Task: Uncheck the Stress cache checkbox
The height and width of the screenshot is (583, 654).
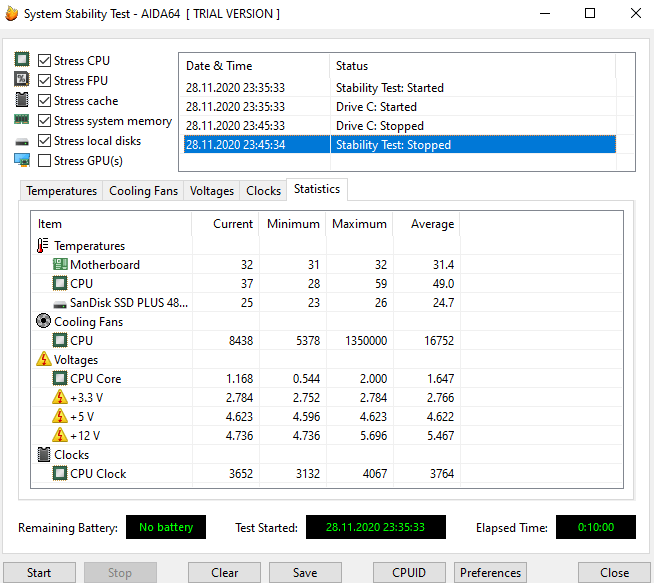Action: [45, 101]
